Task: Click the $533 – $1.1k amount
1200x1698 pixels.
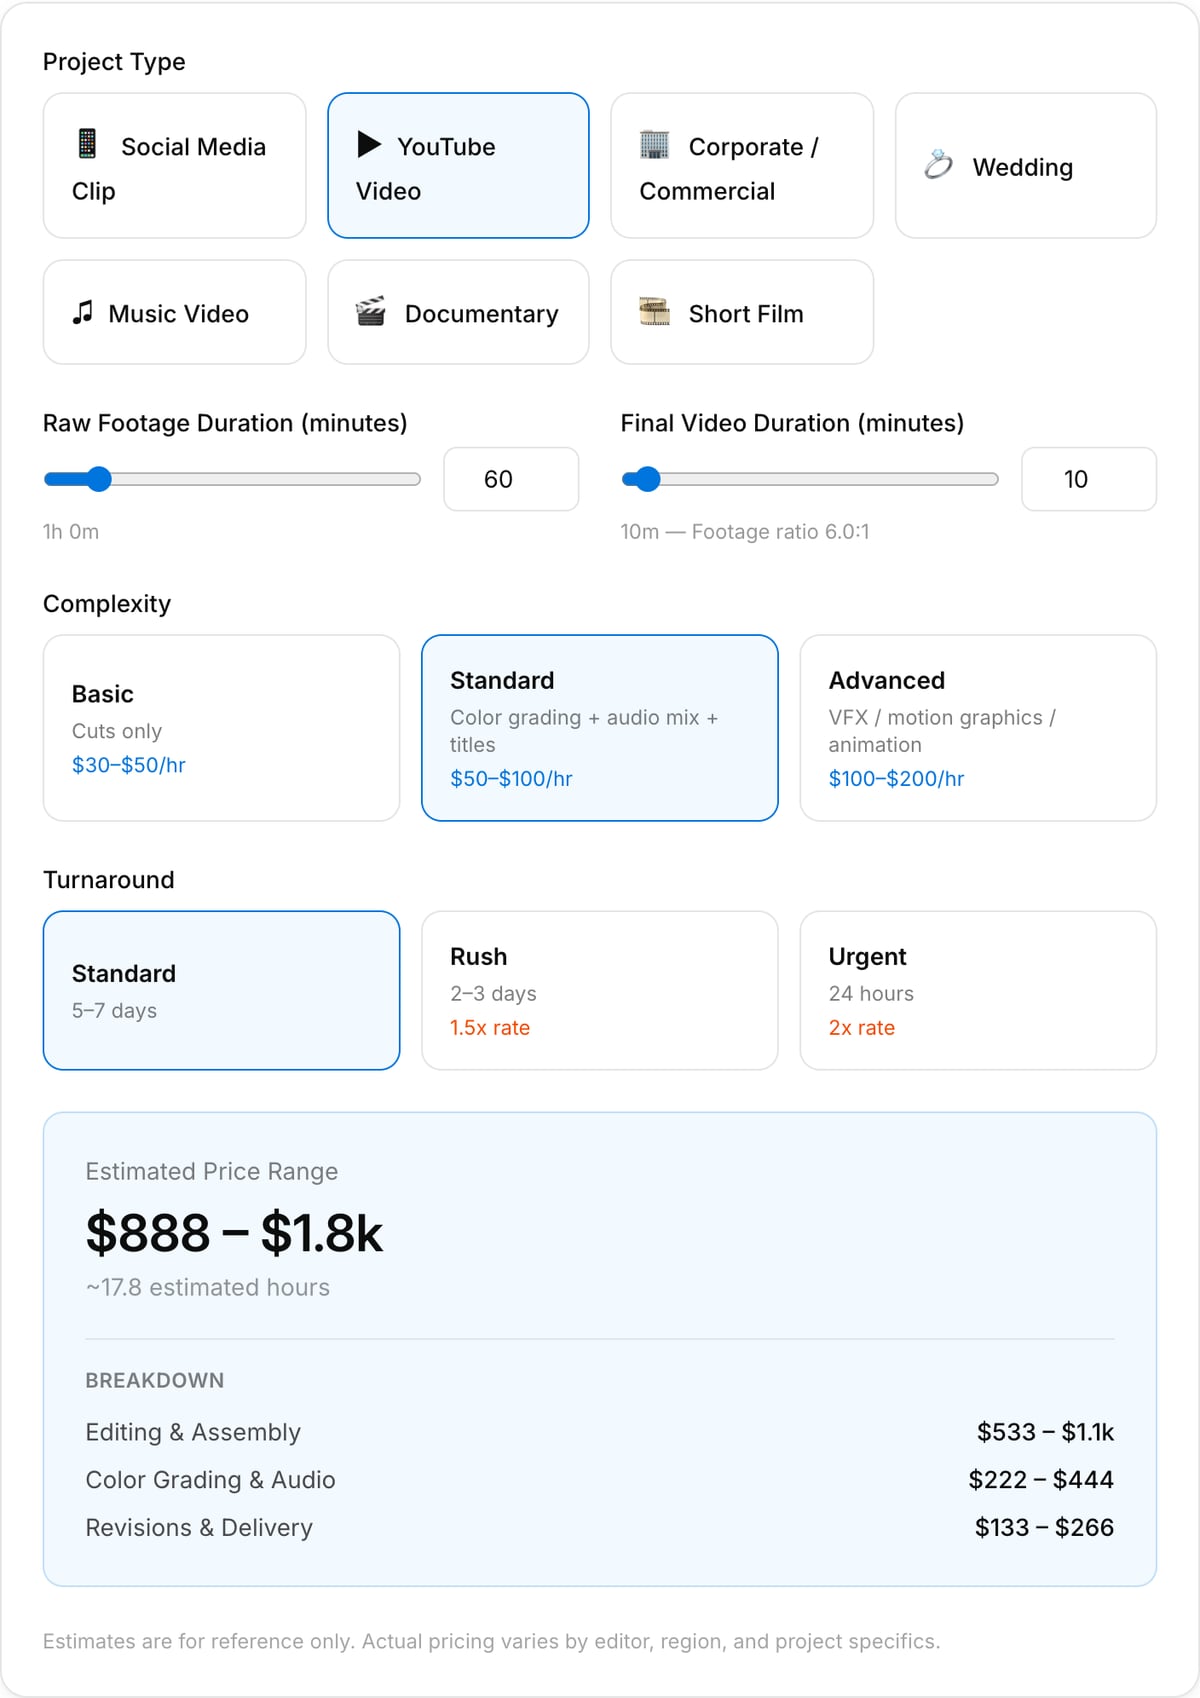Action: click(x=1045, y=1432)
